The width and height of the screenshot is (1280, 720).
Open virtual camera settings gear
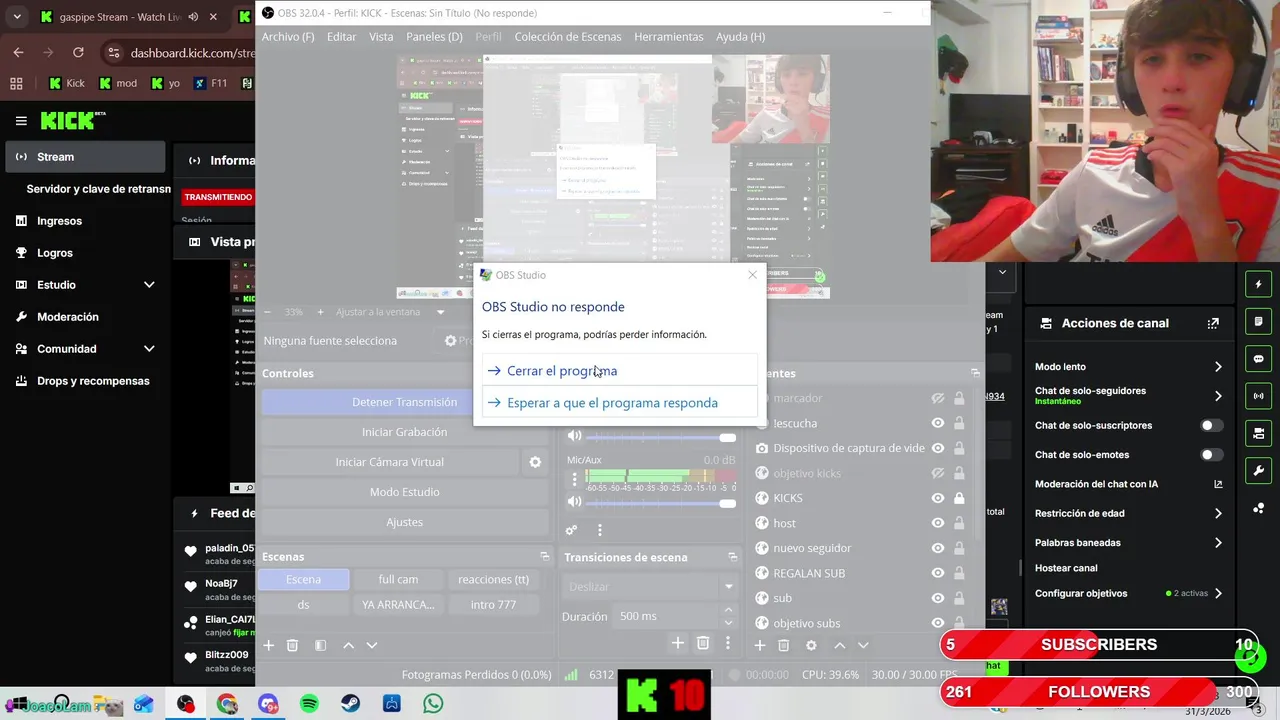pos(535,462)
